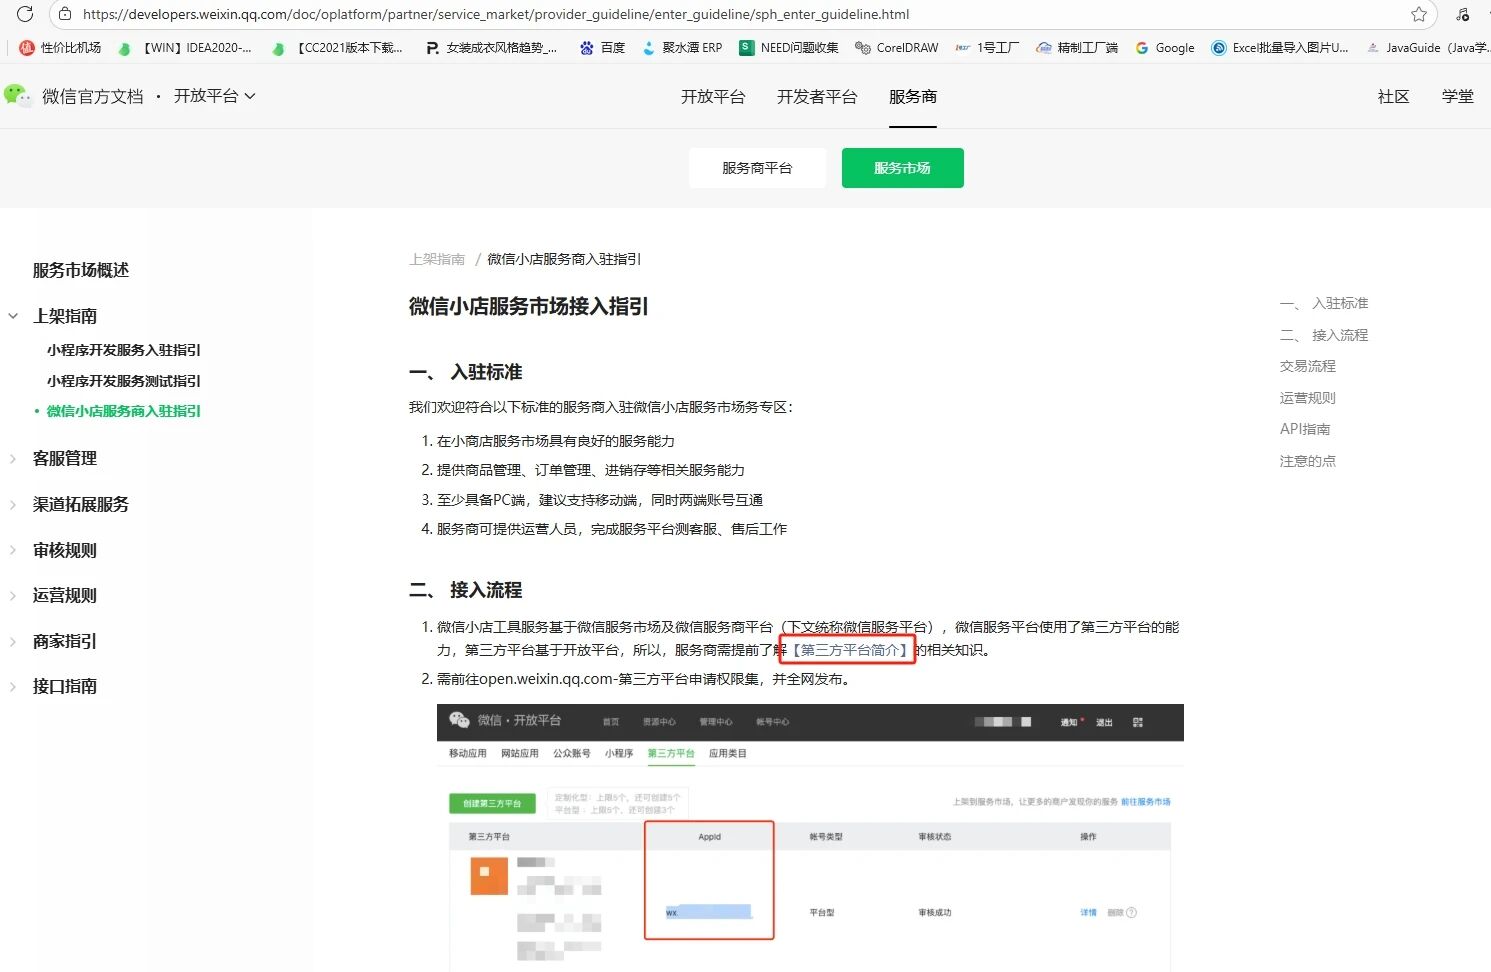Select the green 服务市场 button
The width and height of the screenshot is (1491, 972).
tap(902, 168)
